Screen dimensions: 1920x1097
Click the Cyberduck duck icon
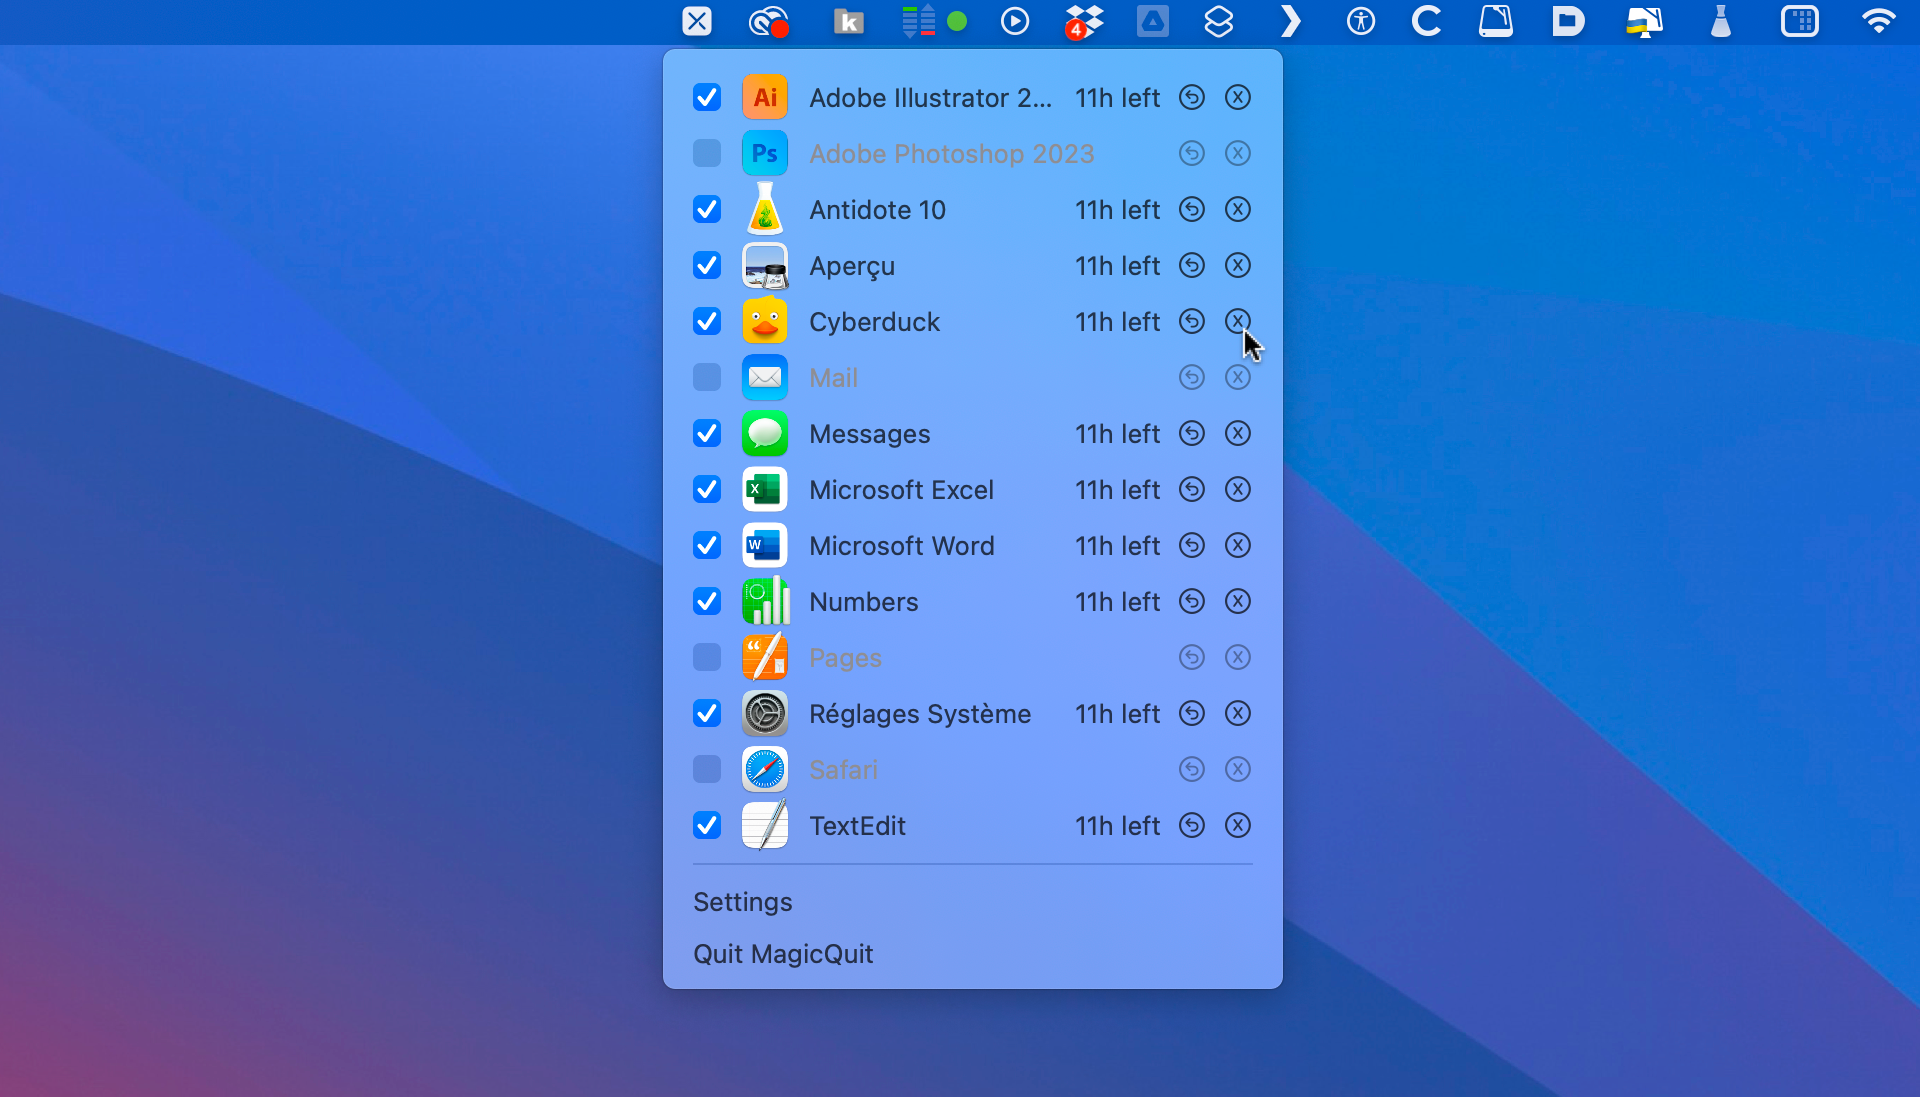(x=764, y=321)
